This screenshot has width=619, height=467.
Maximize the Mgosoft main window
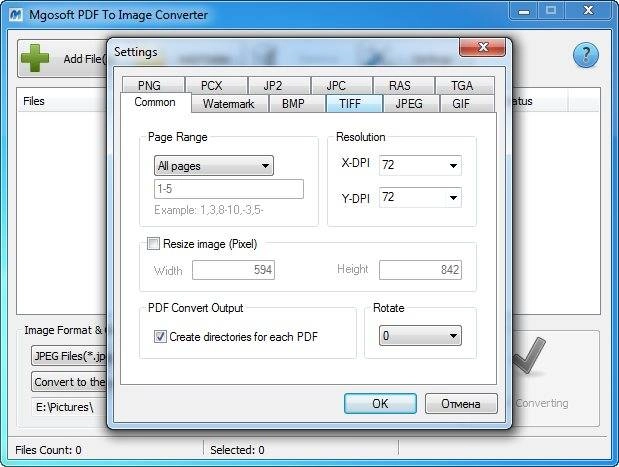[551, 11]
